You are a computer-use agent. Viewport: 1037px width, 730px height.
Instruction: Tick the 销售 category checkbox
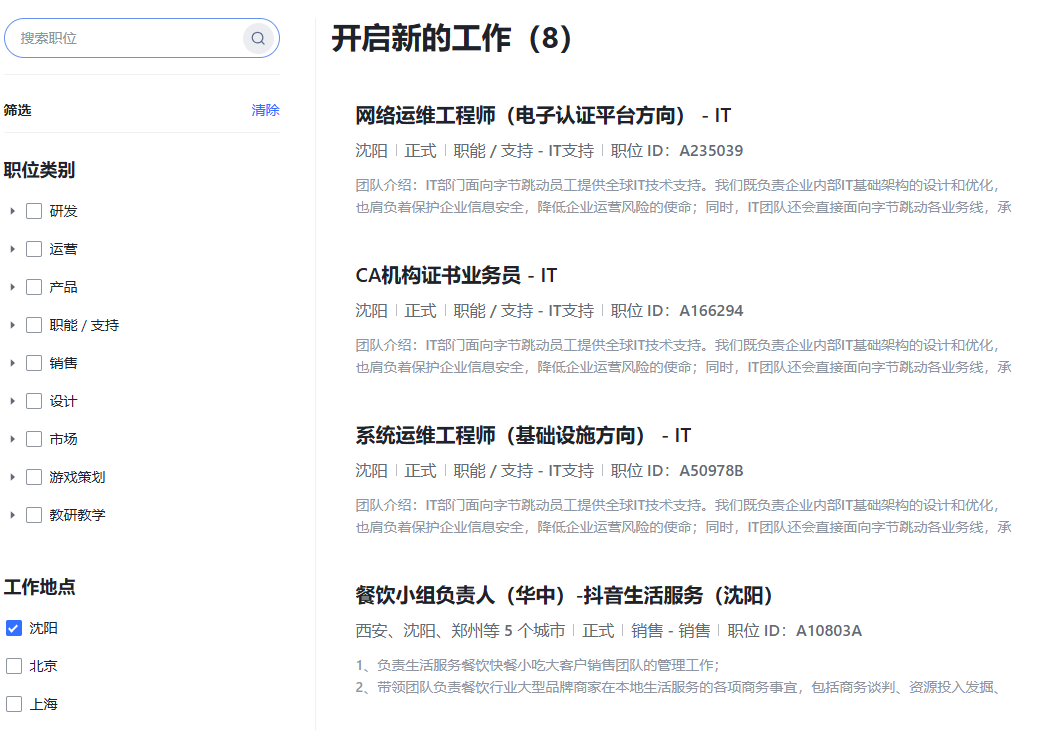pyautogui.click(x=34, y=363)
